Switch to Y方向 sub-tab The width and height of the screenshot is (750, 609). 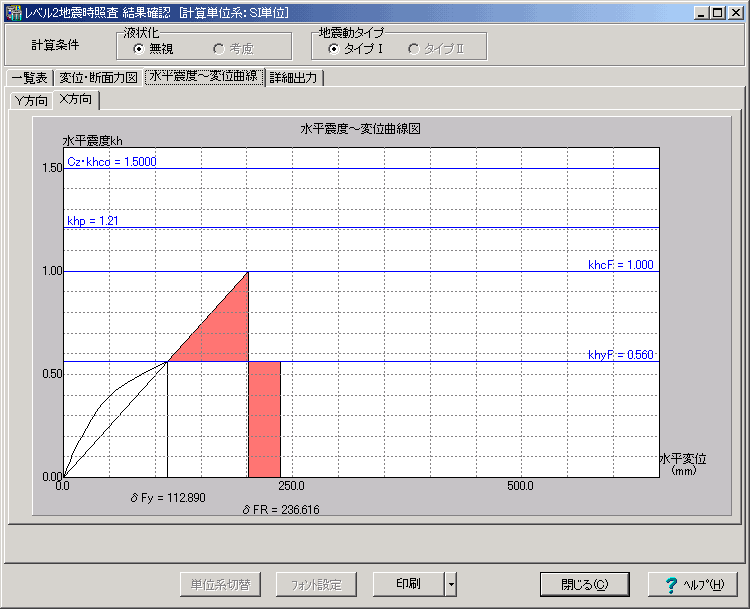point(29,100)
